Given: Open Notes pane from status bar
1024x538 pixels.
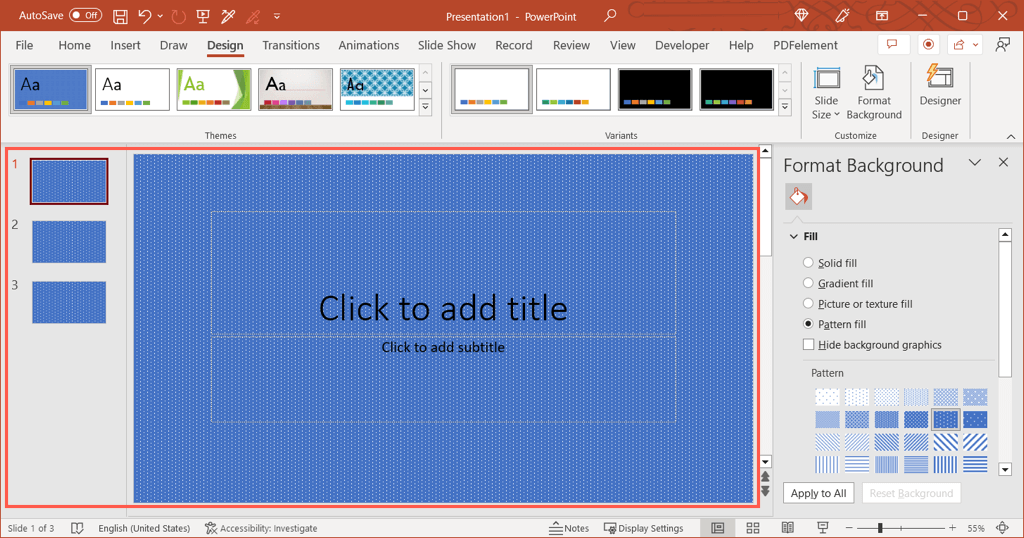Looking at the screenshot, I should click(x=569, y=528).
